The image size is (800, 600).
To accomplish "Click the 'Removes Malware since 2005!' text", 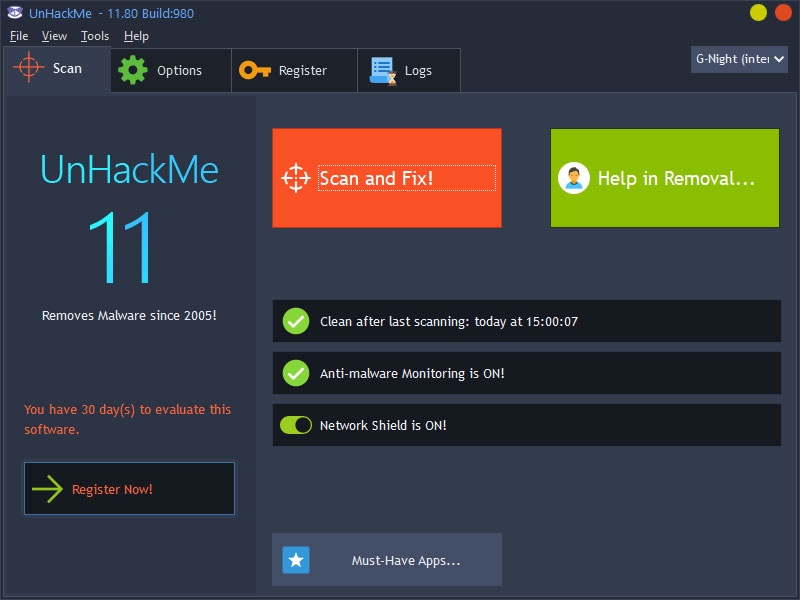I will click(129, 316).
